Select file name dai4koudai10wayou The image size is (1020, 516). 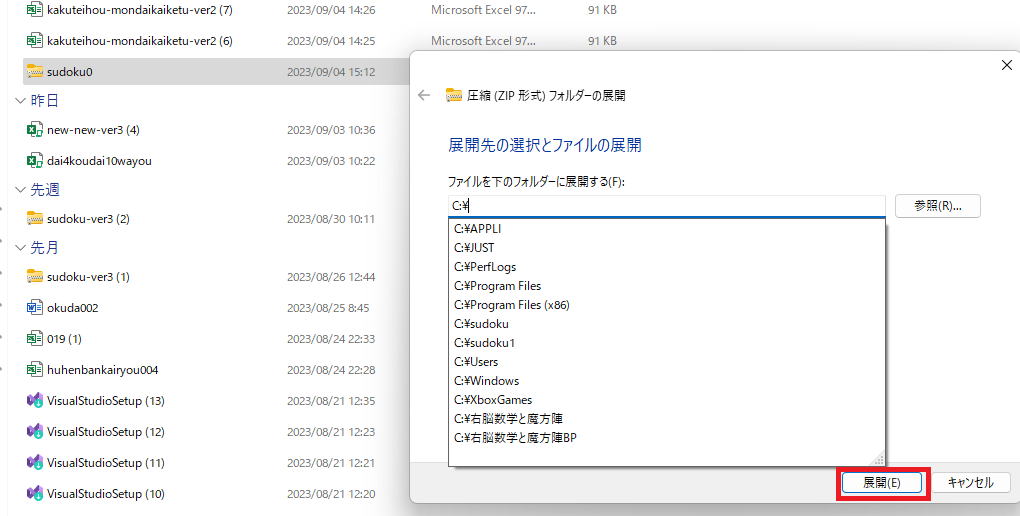click(x=100, y=161)
